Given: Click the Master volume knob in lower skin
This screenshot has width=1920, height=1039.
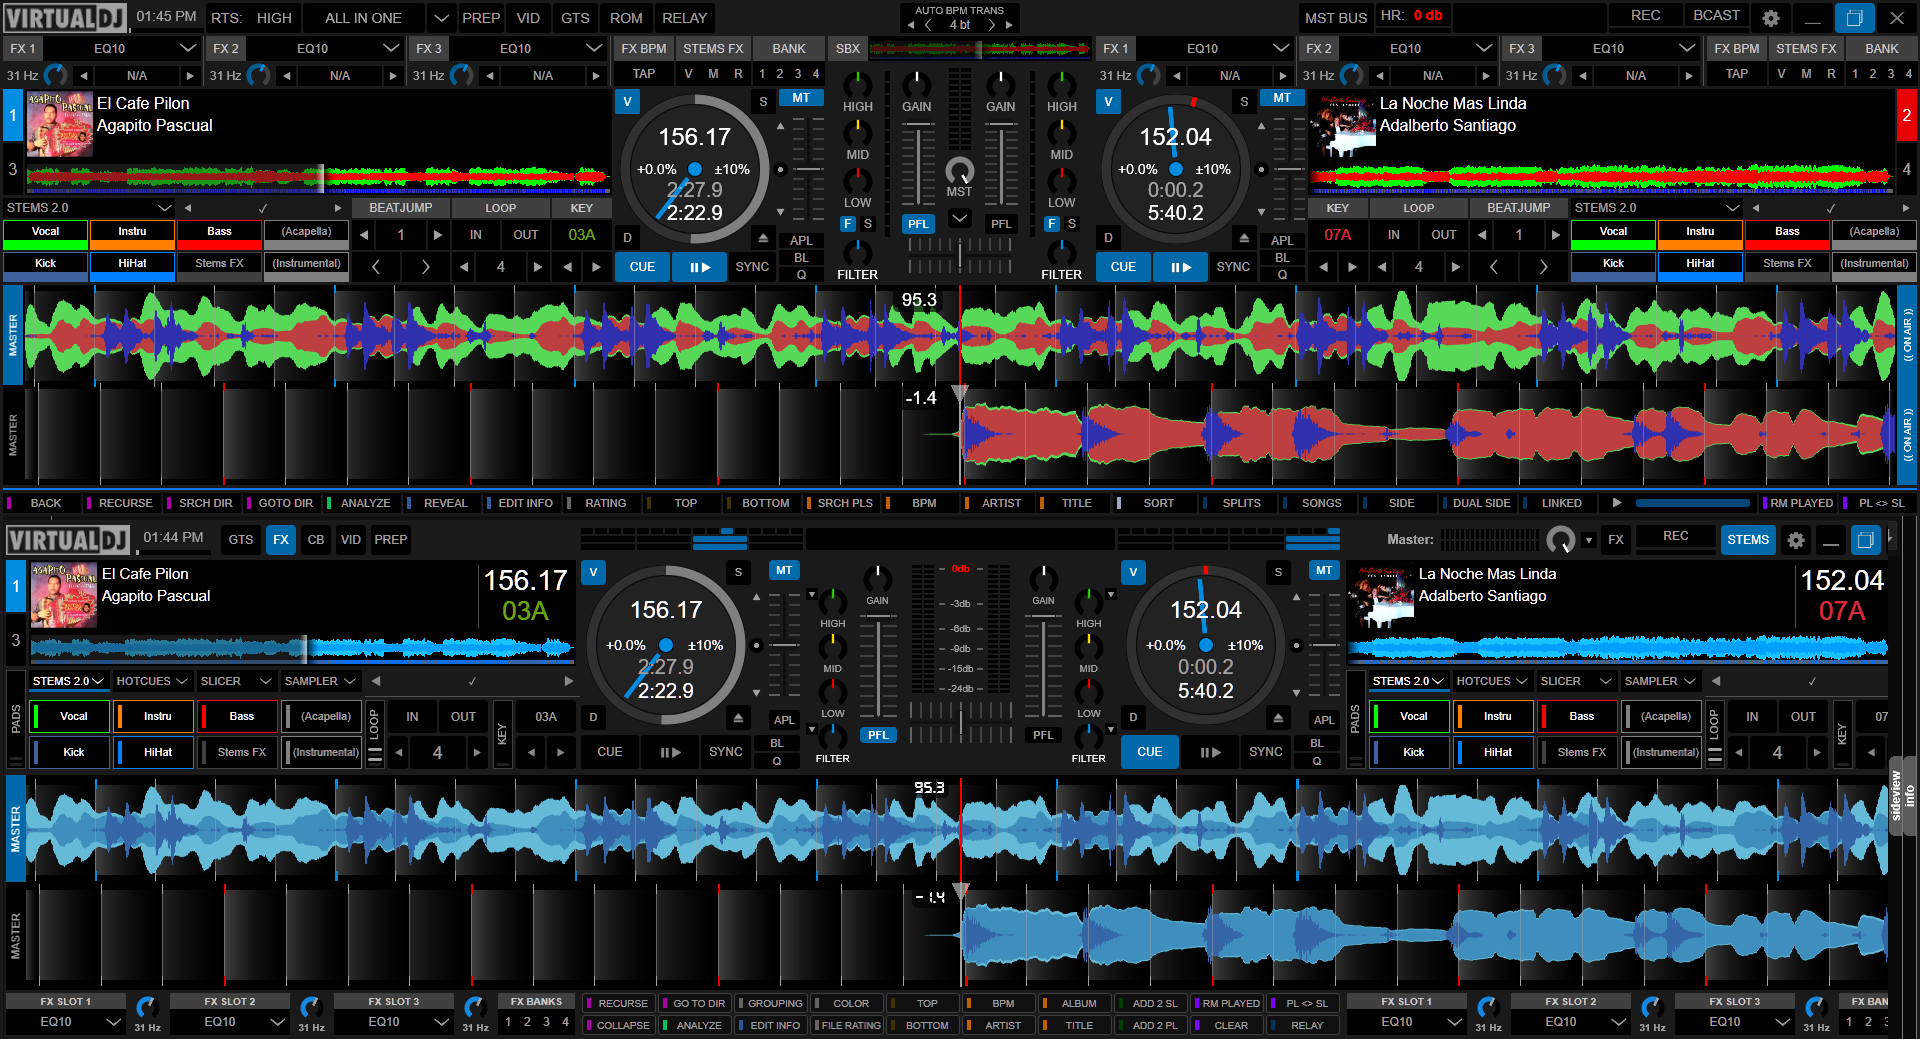Looking at the screenshot, I should click(1559, 540).
